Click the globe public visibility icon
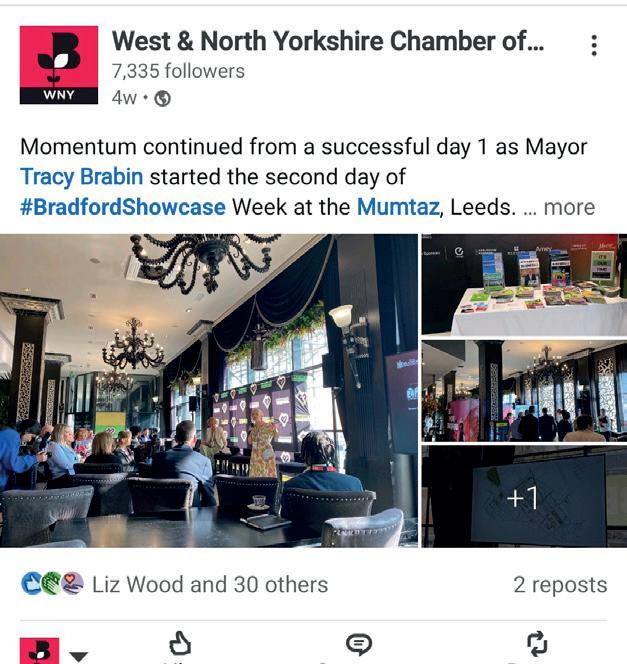 (x=163, y=98)
